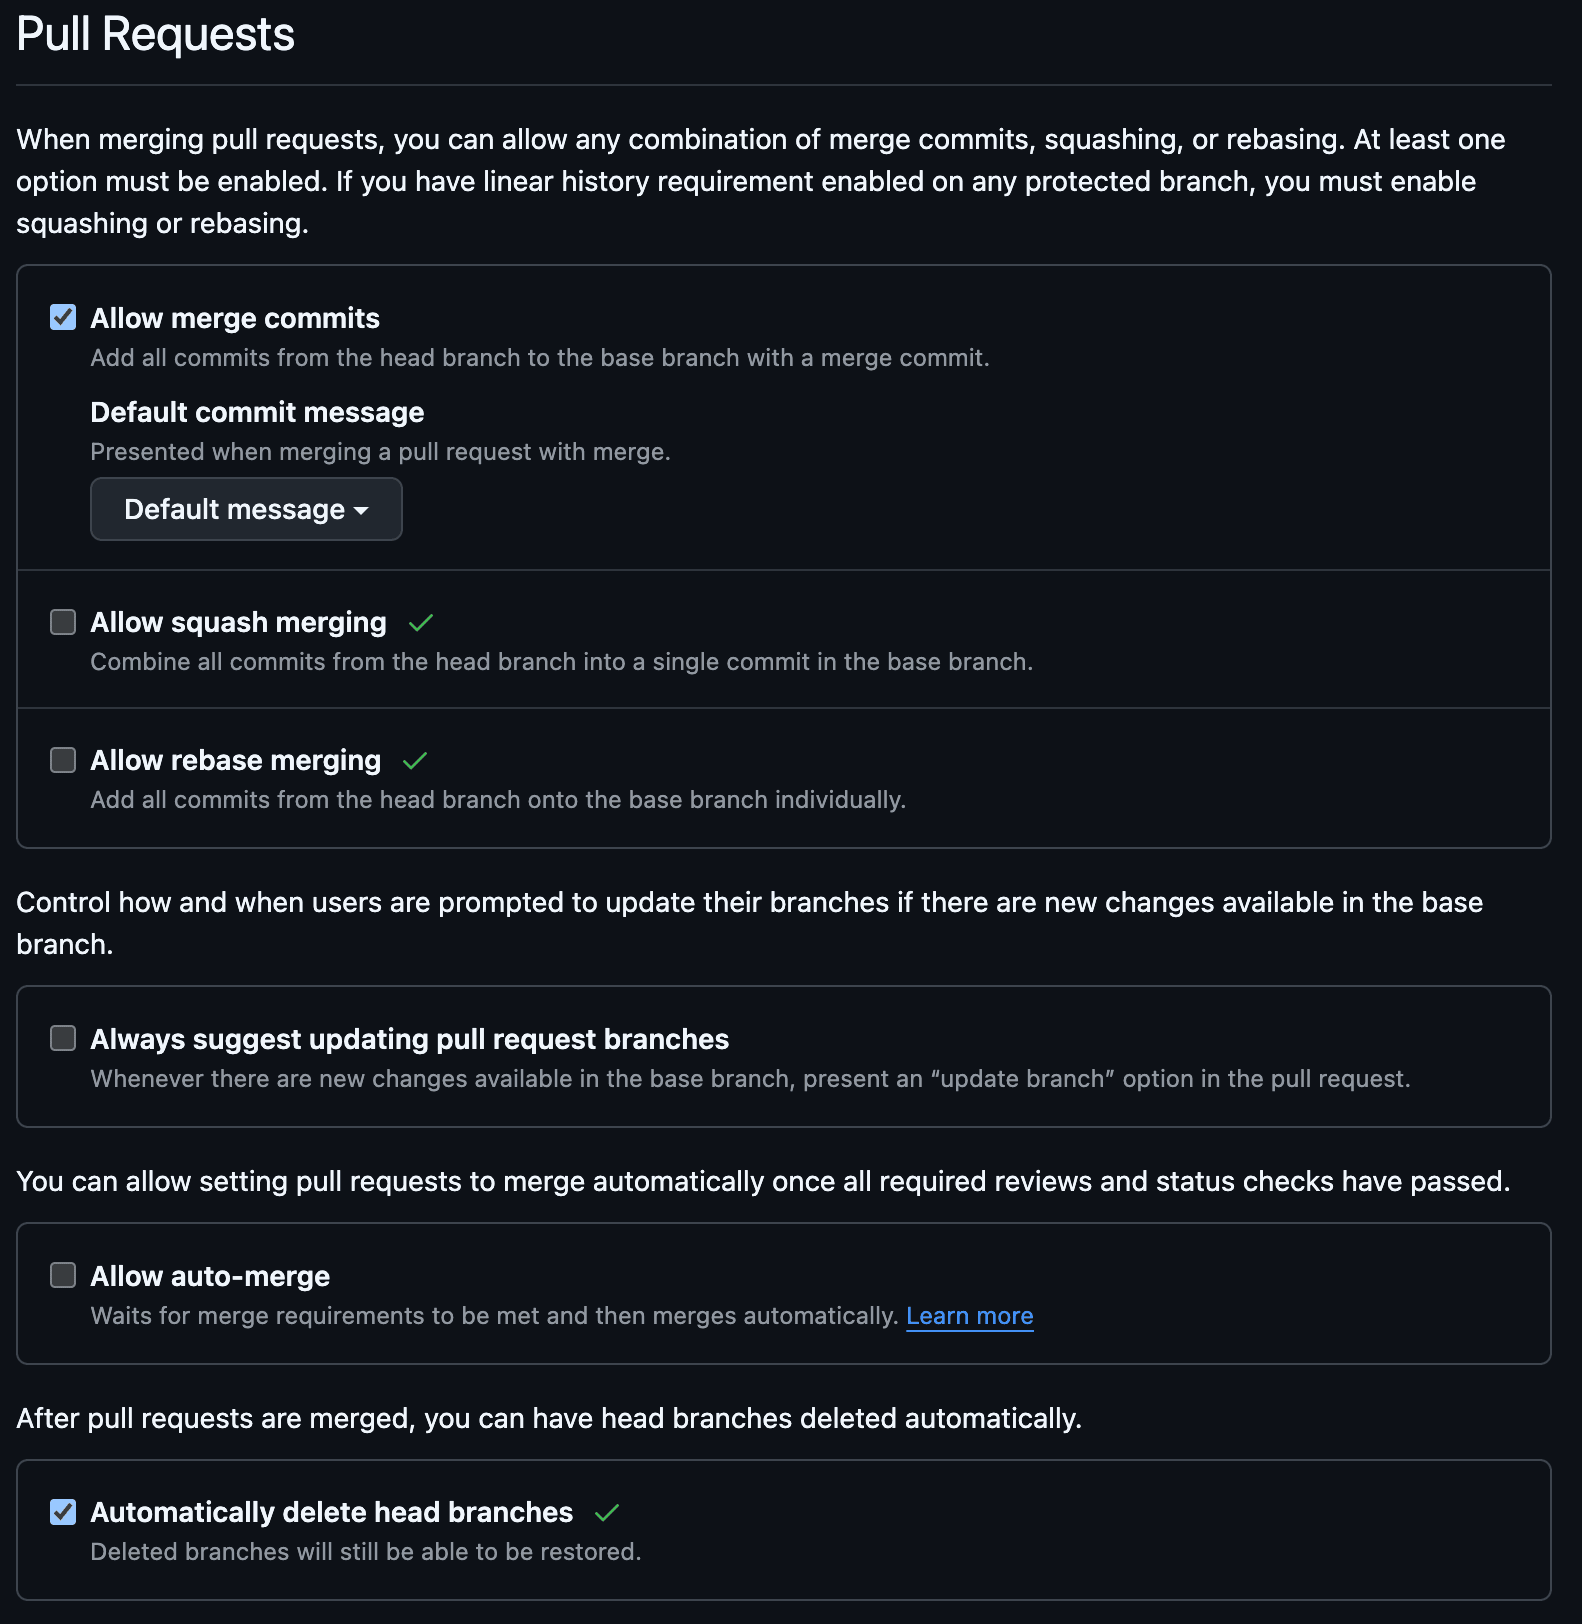Click the Allow squash merging label
Viewport: 1582px width, 1624px height.
[237, 622]
